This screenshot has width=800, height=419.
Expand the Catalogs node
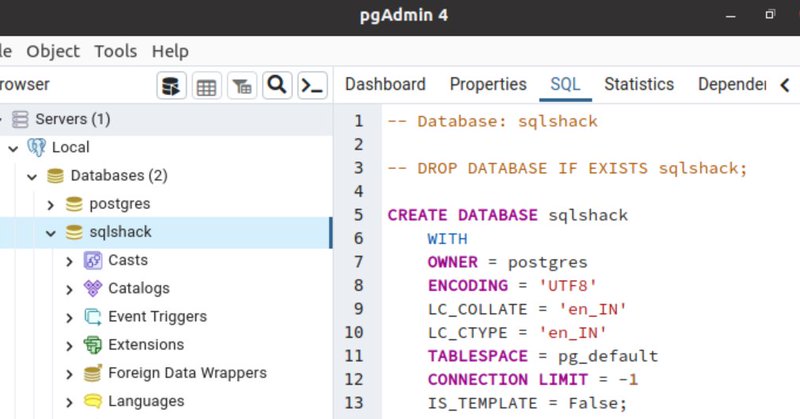tap(69, 290)
